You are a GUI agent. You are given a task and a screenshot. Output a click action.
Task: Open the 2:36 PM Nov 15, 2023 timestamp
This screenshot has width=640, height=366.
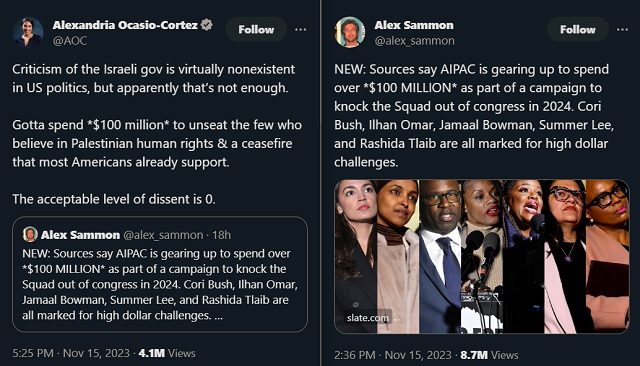[x=393, y=355]
